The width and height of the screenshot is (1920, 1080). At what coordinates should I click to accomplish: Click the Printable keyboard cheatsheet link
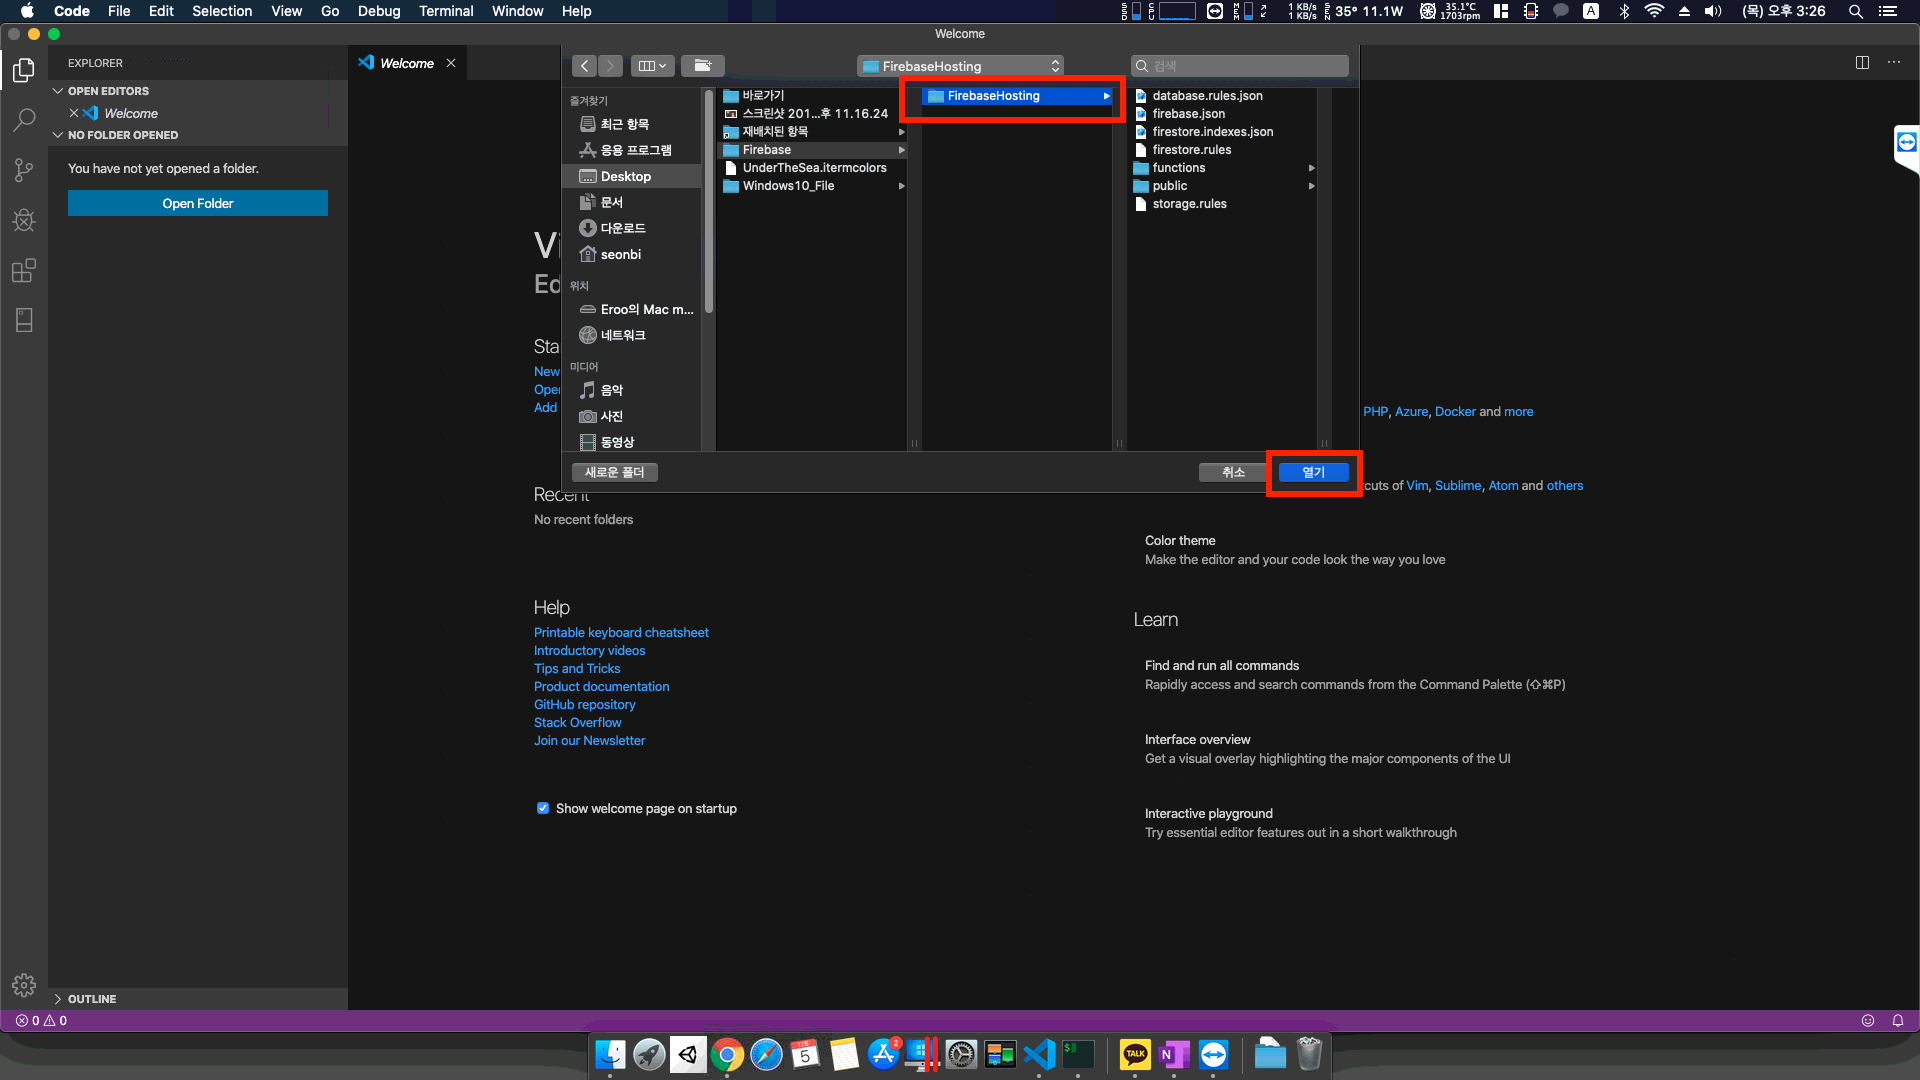[x=621, y=632]
